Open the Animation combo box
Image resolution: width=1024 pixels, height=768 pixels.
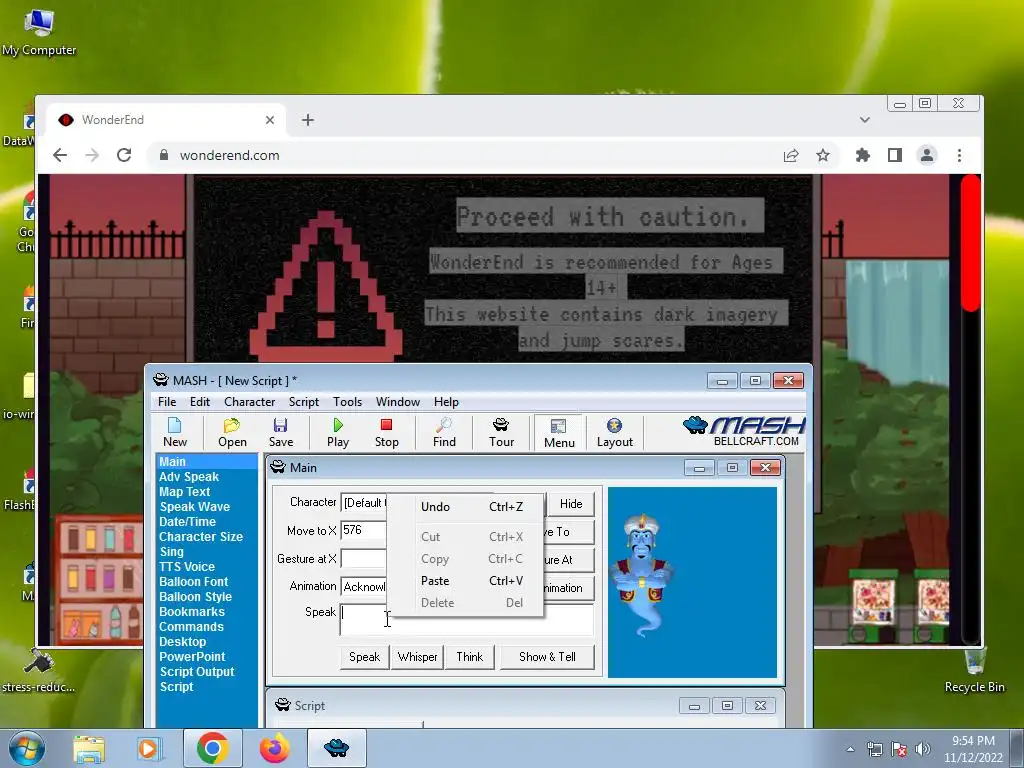pyautogui.click(x=364, y=586)
